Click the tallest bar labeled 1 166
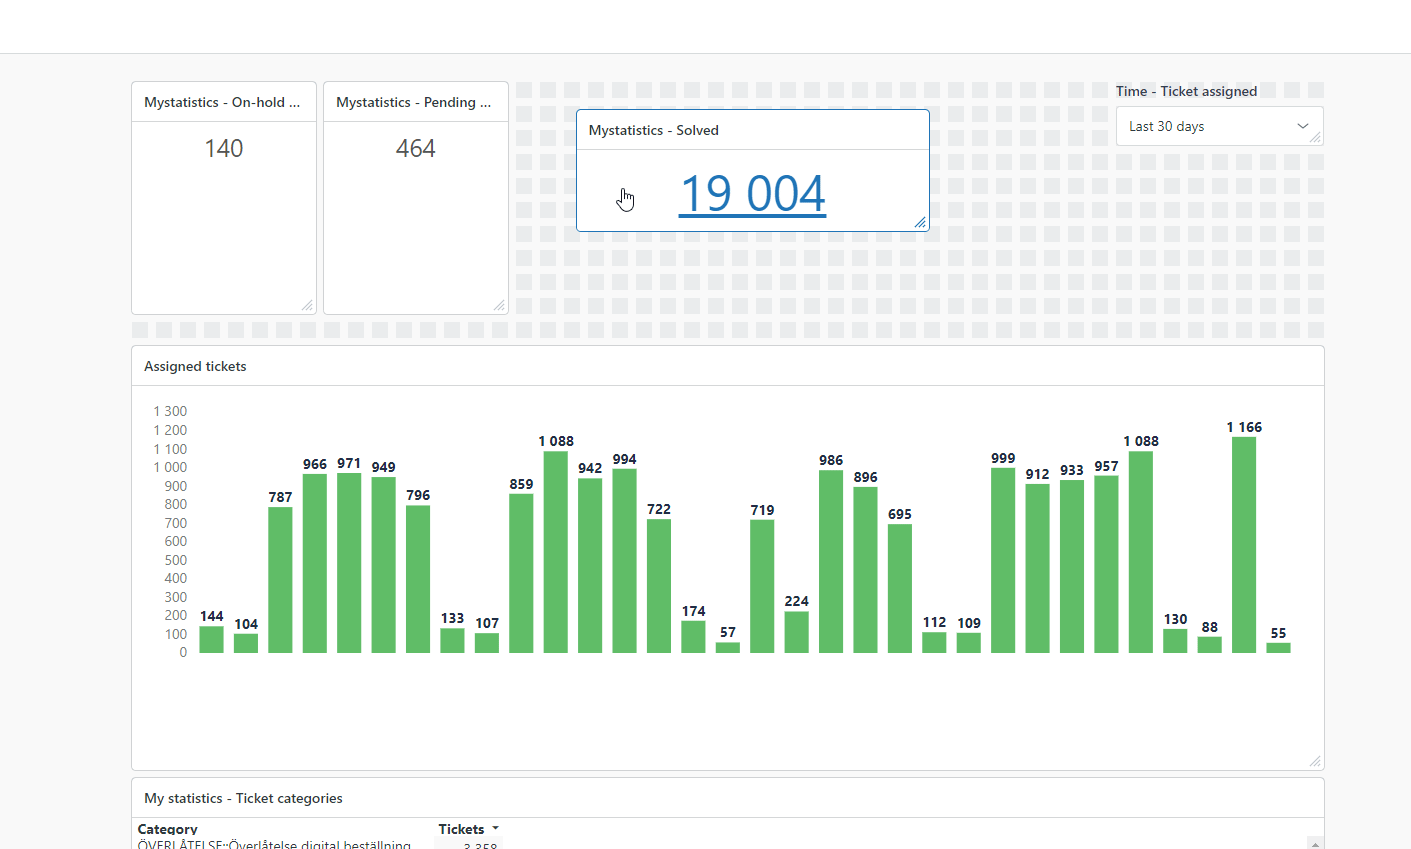Image resolution: width=1411 pixels, height=849 pixels. pyautogui.click(x=1244, y=545)
